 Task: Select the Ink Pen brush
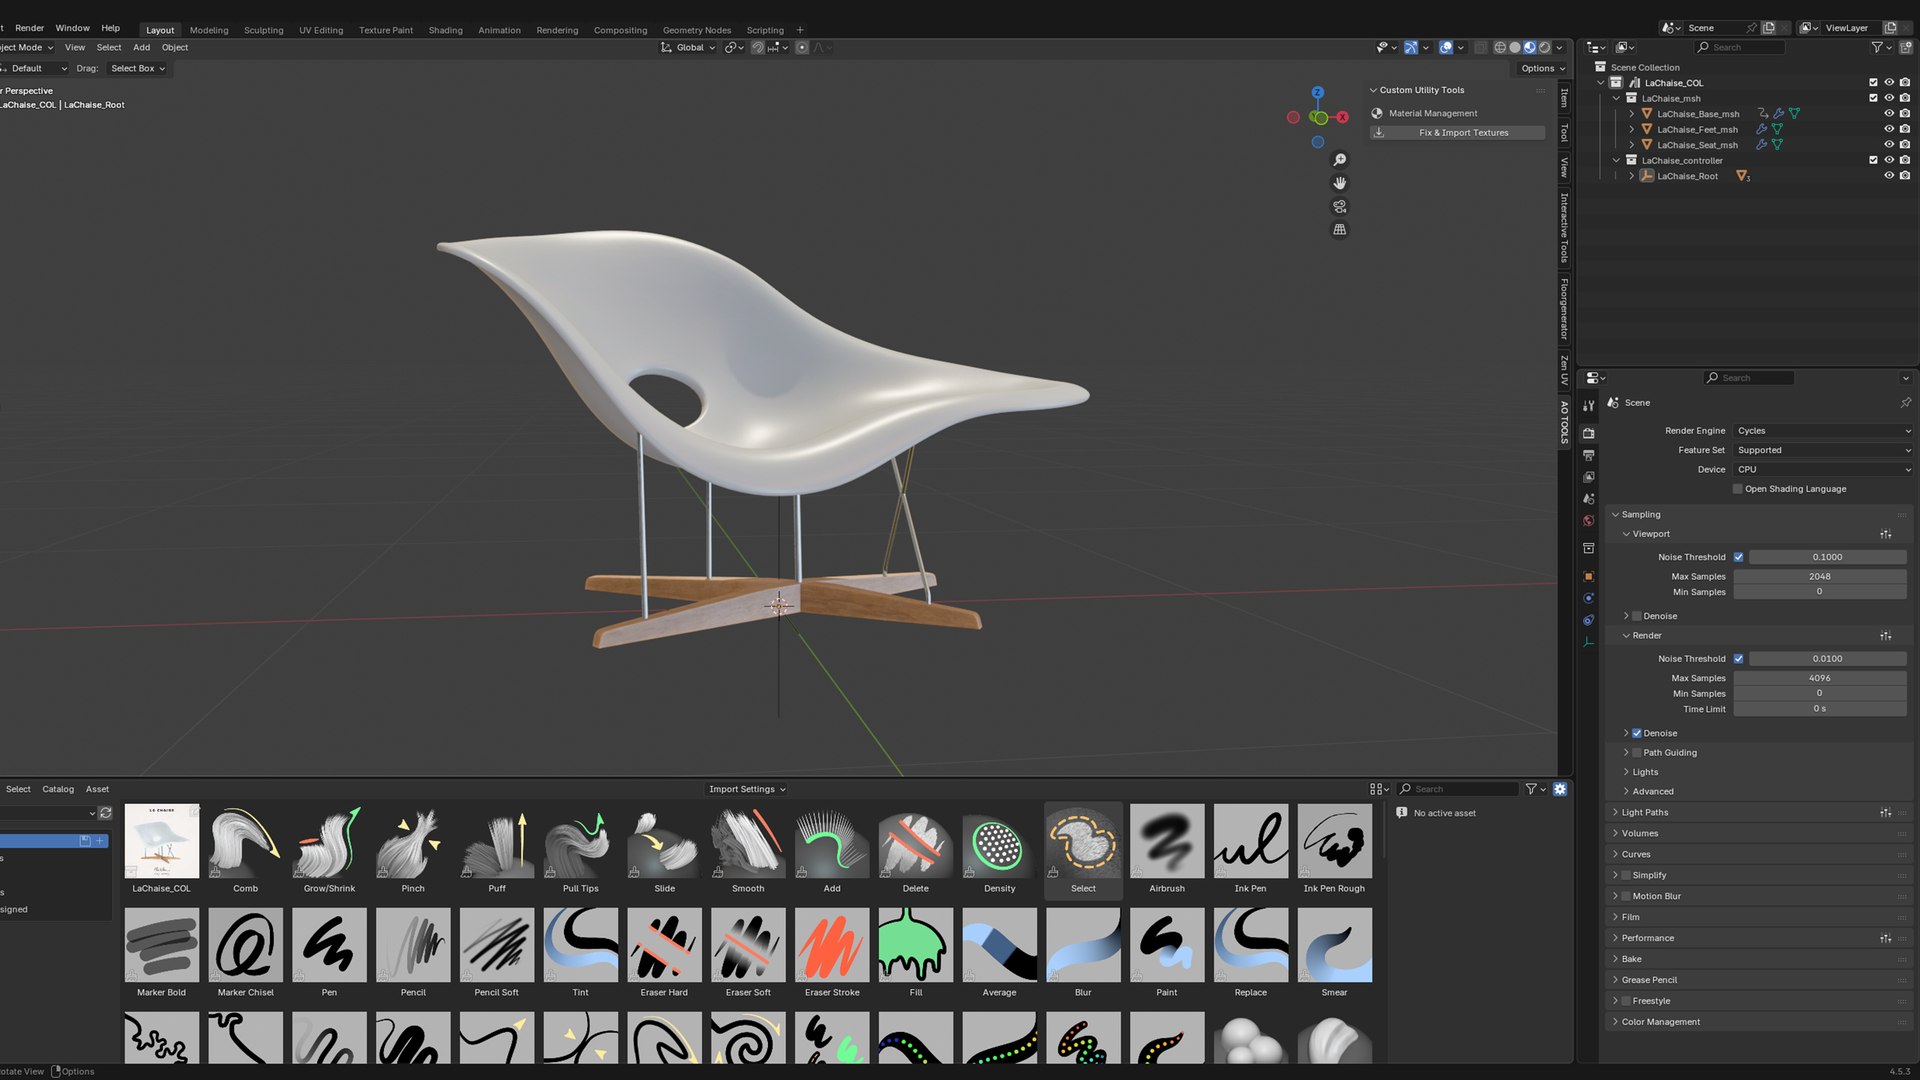(1250, 849)
